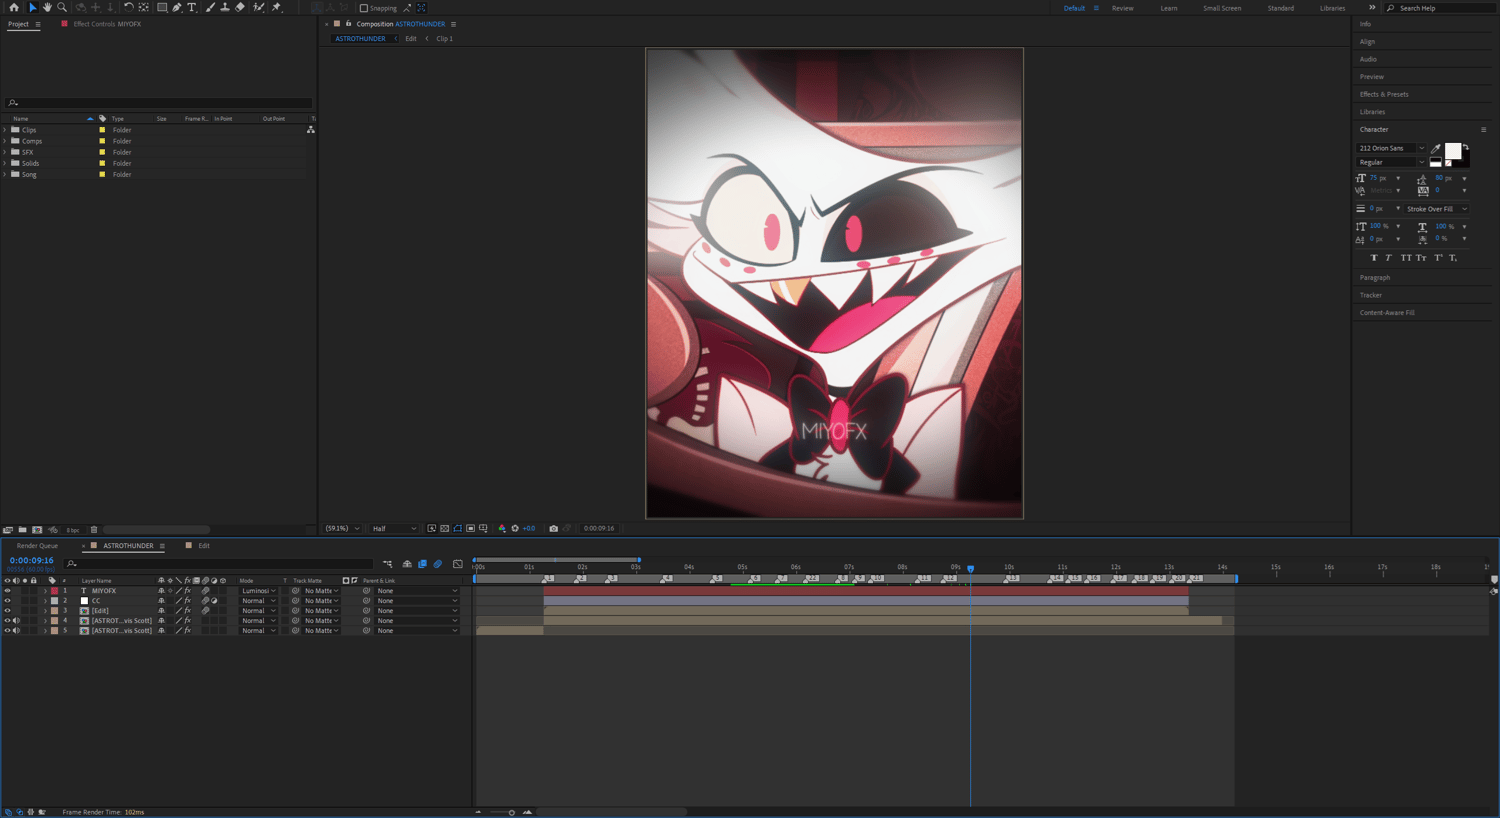Open the Content-Aware Fill panel
Image resolution: width=1500 pixels, height=818 pixels.
pyautogui.click(x=1387, y=312)
